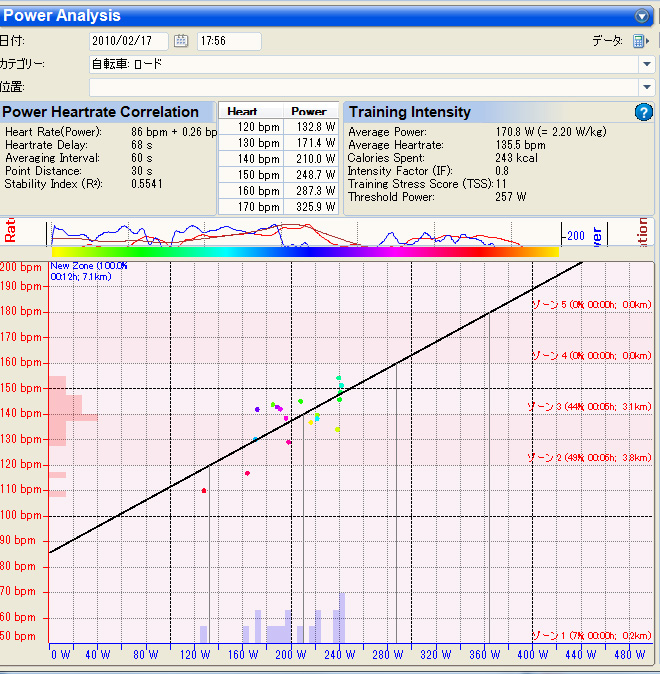Click the Power Heartrate Correlation heading
The height and width of the screenshot is (674, 660).
[100, 112]
